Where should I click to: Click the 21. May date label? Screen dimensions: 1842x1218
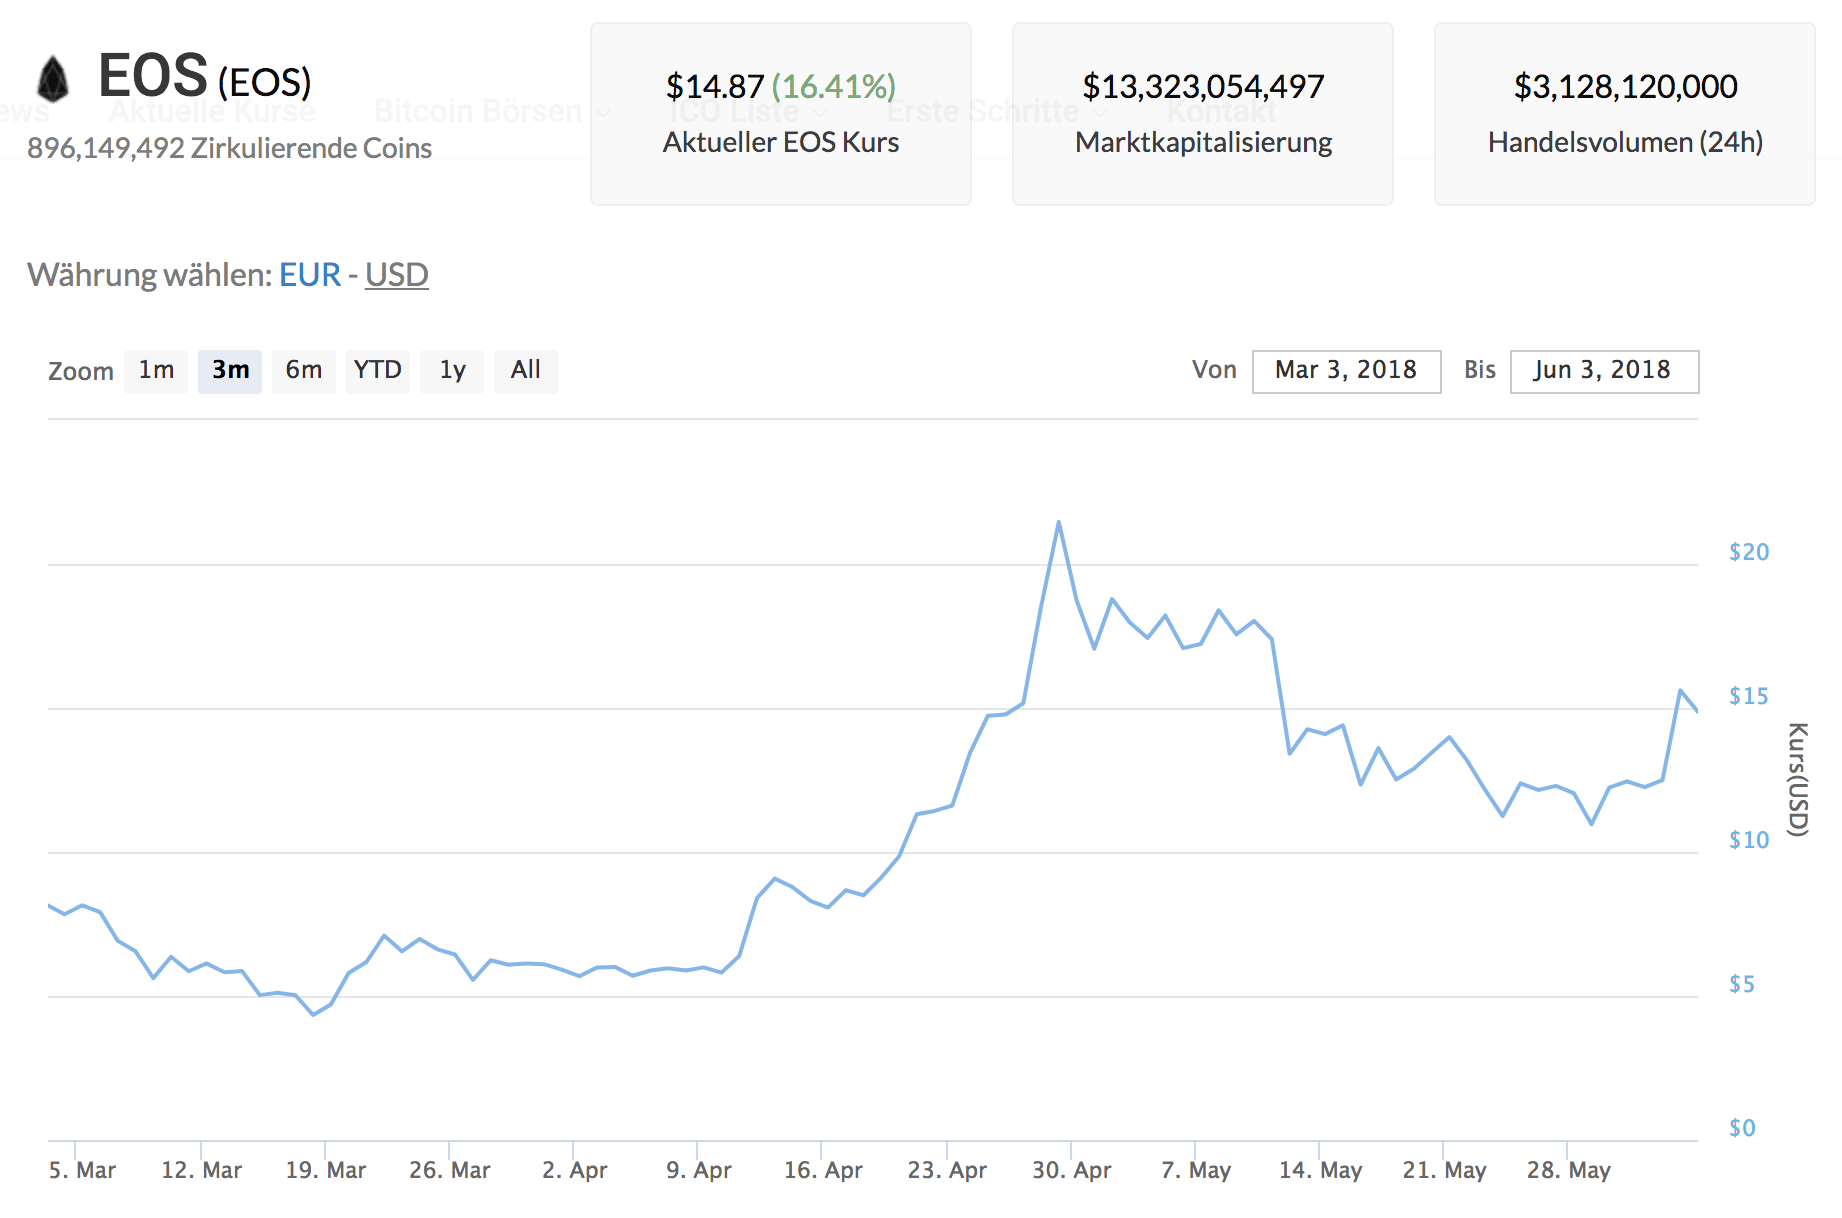coord(1444,1170)
